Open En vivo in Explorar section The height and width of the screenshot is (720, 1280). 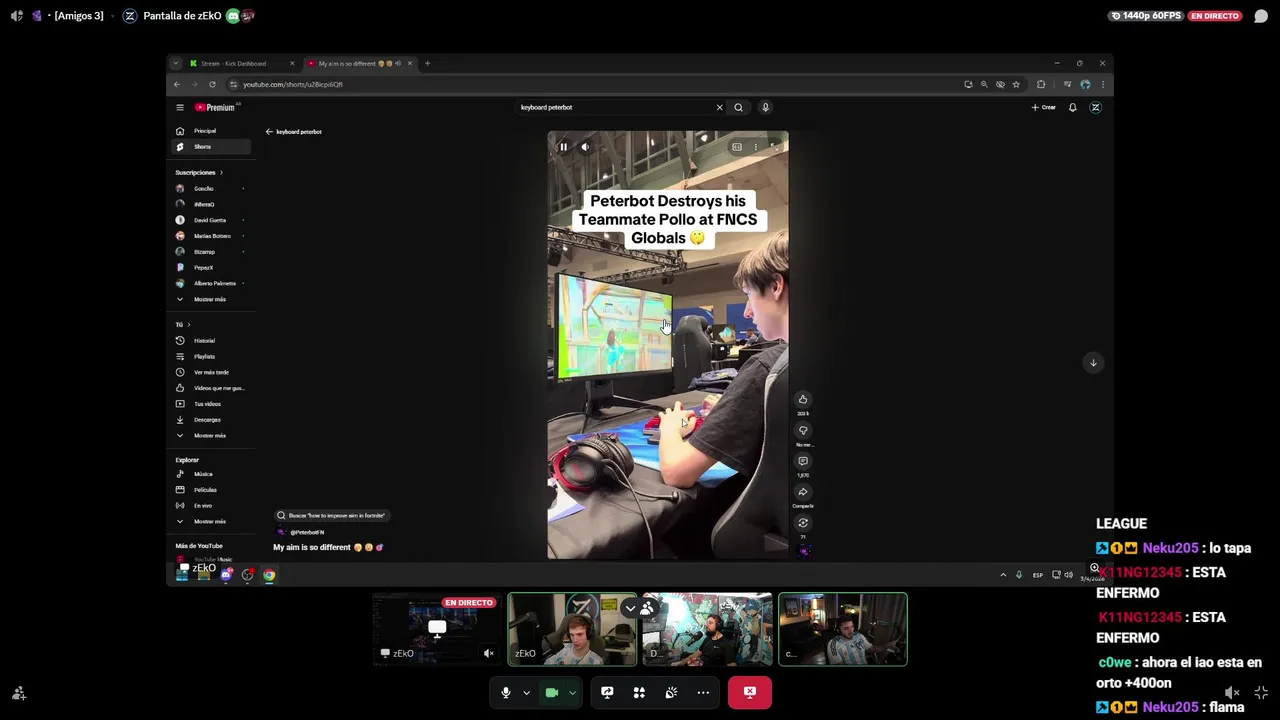[210, 506]
